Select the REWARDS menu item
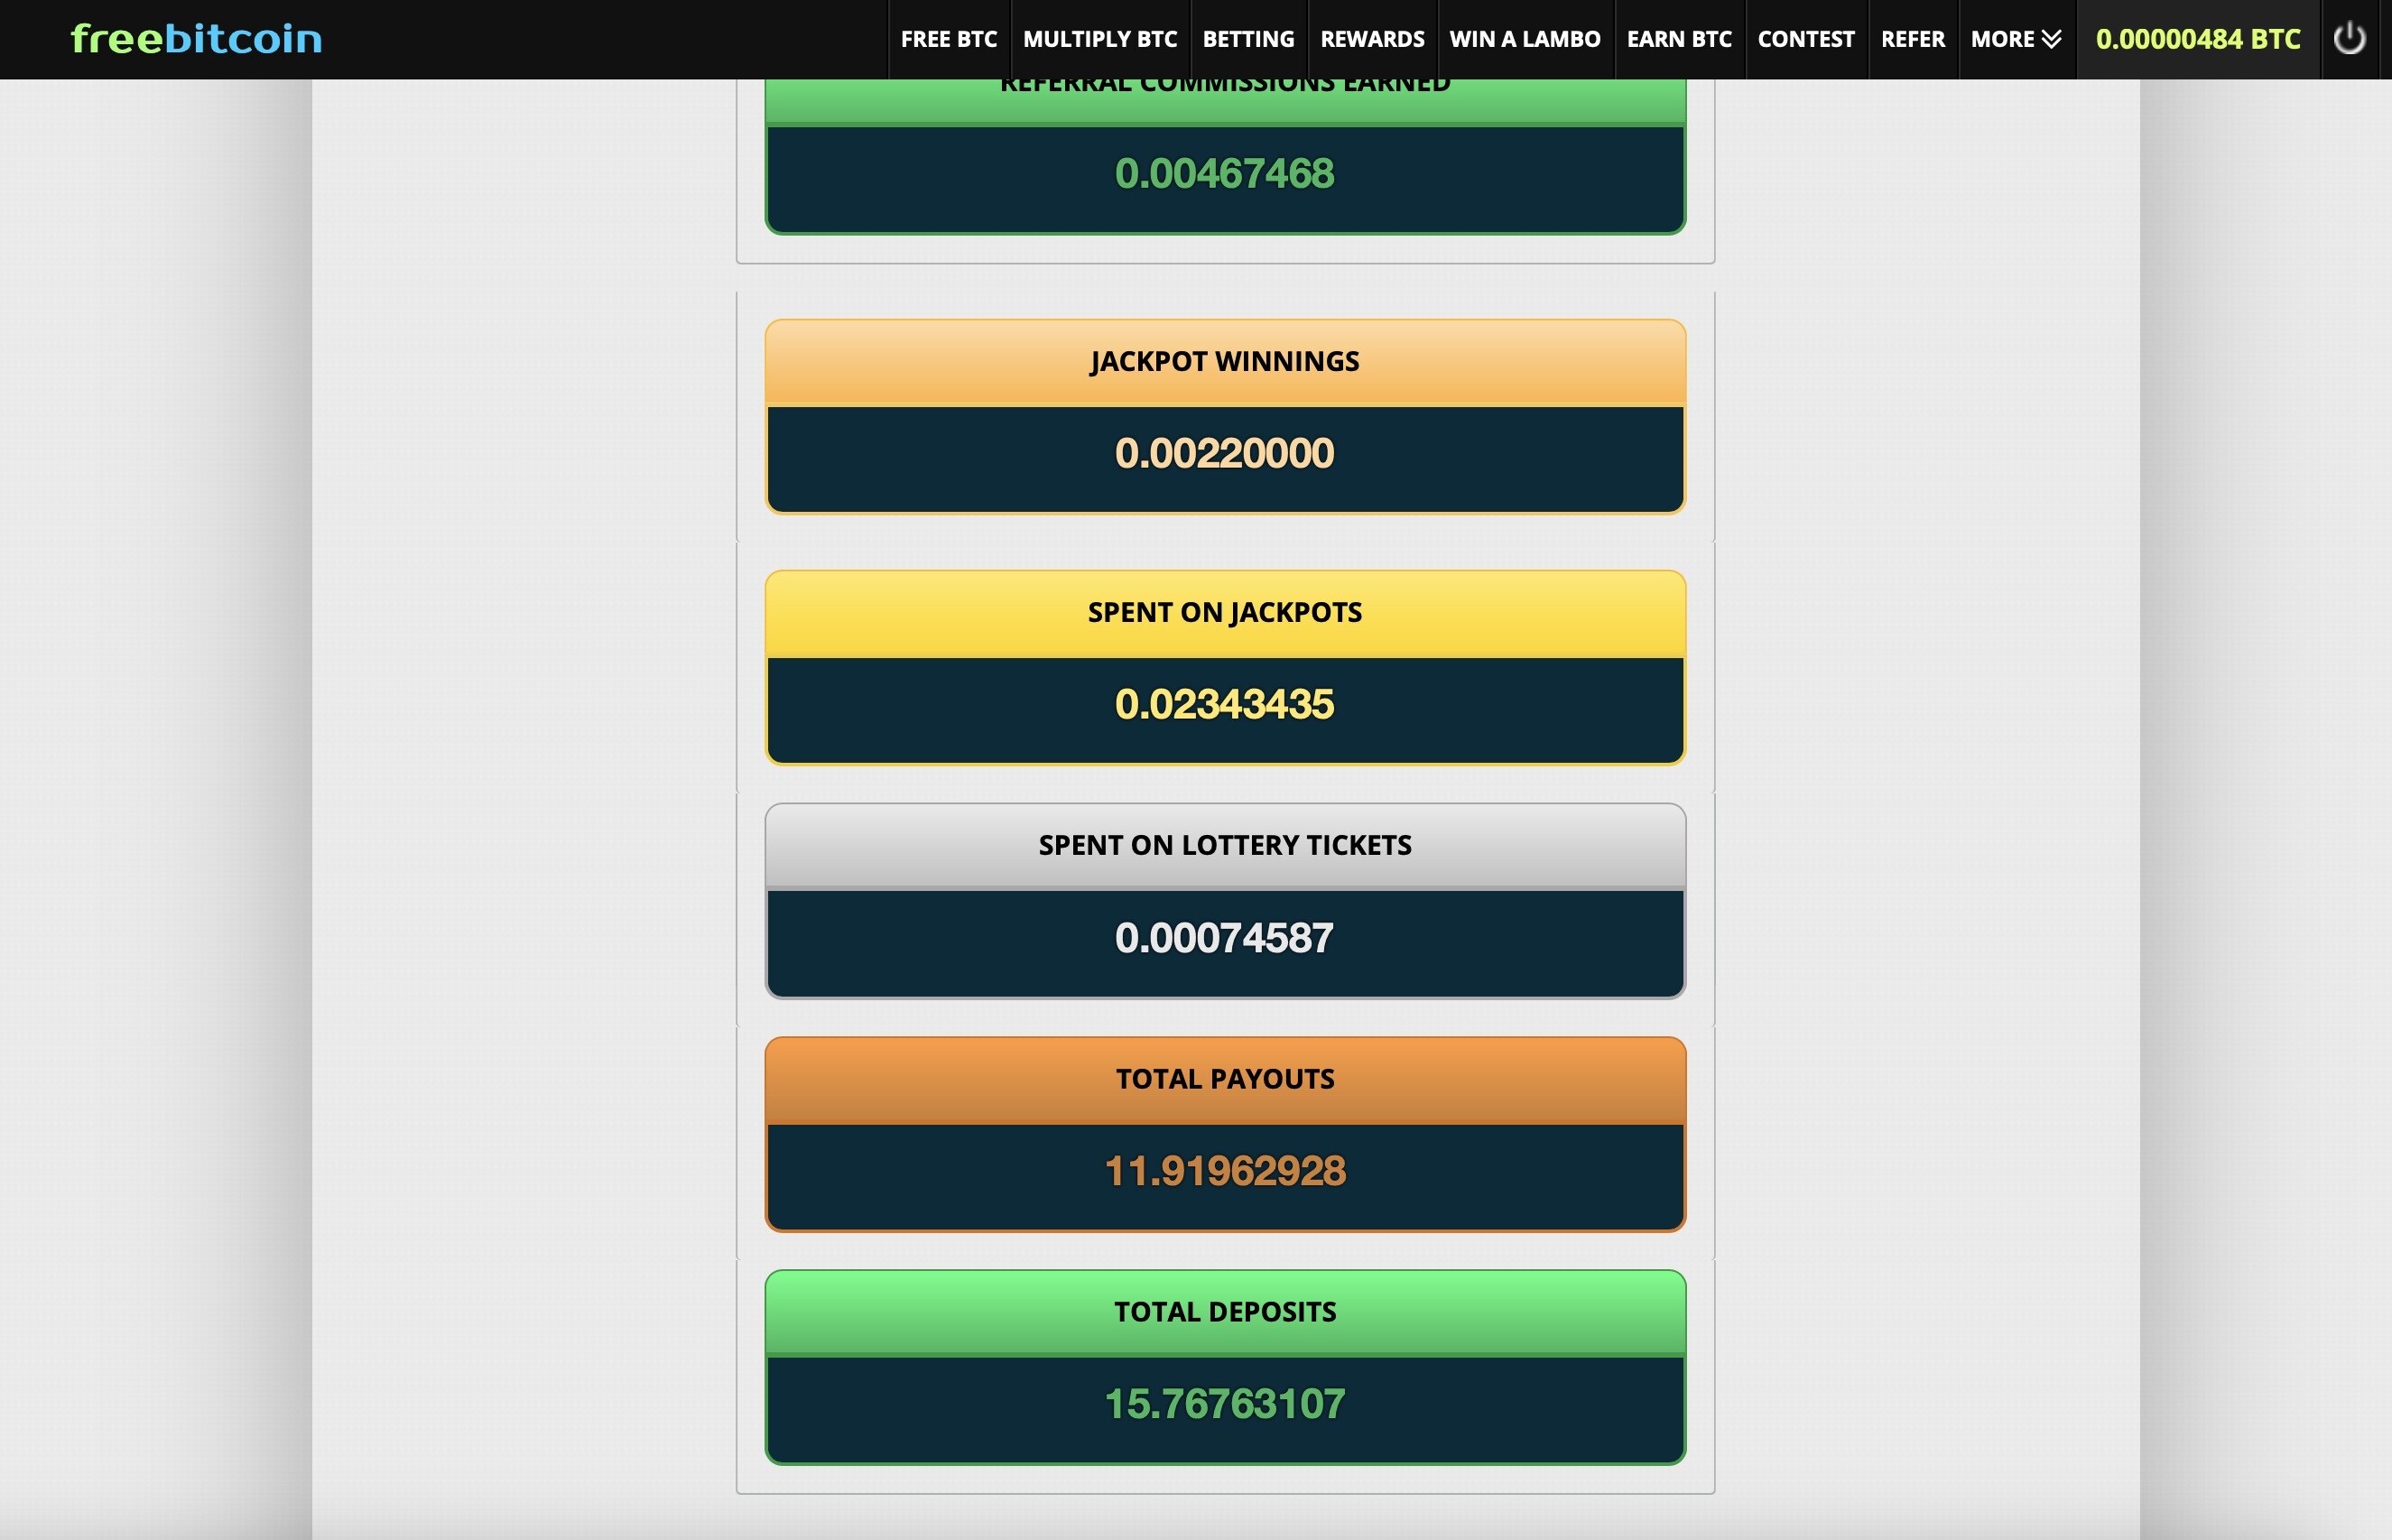This screenshot has width=2392, height=1540. click(x=1372, y=39)
